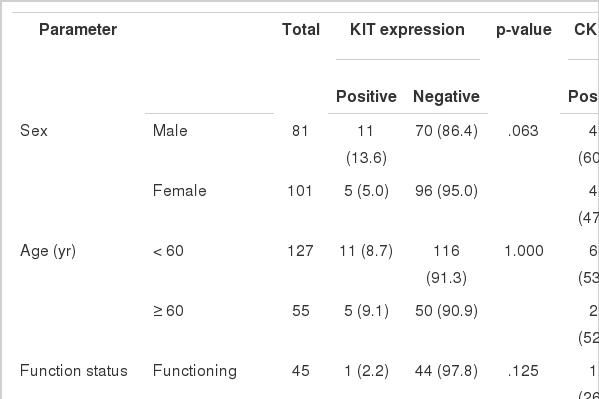Viewport: 599px width, 399px height.
Task: Click the Female category cell
Action: coord(180,191)
